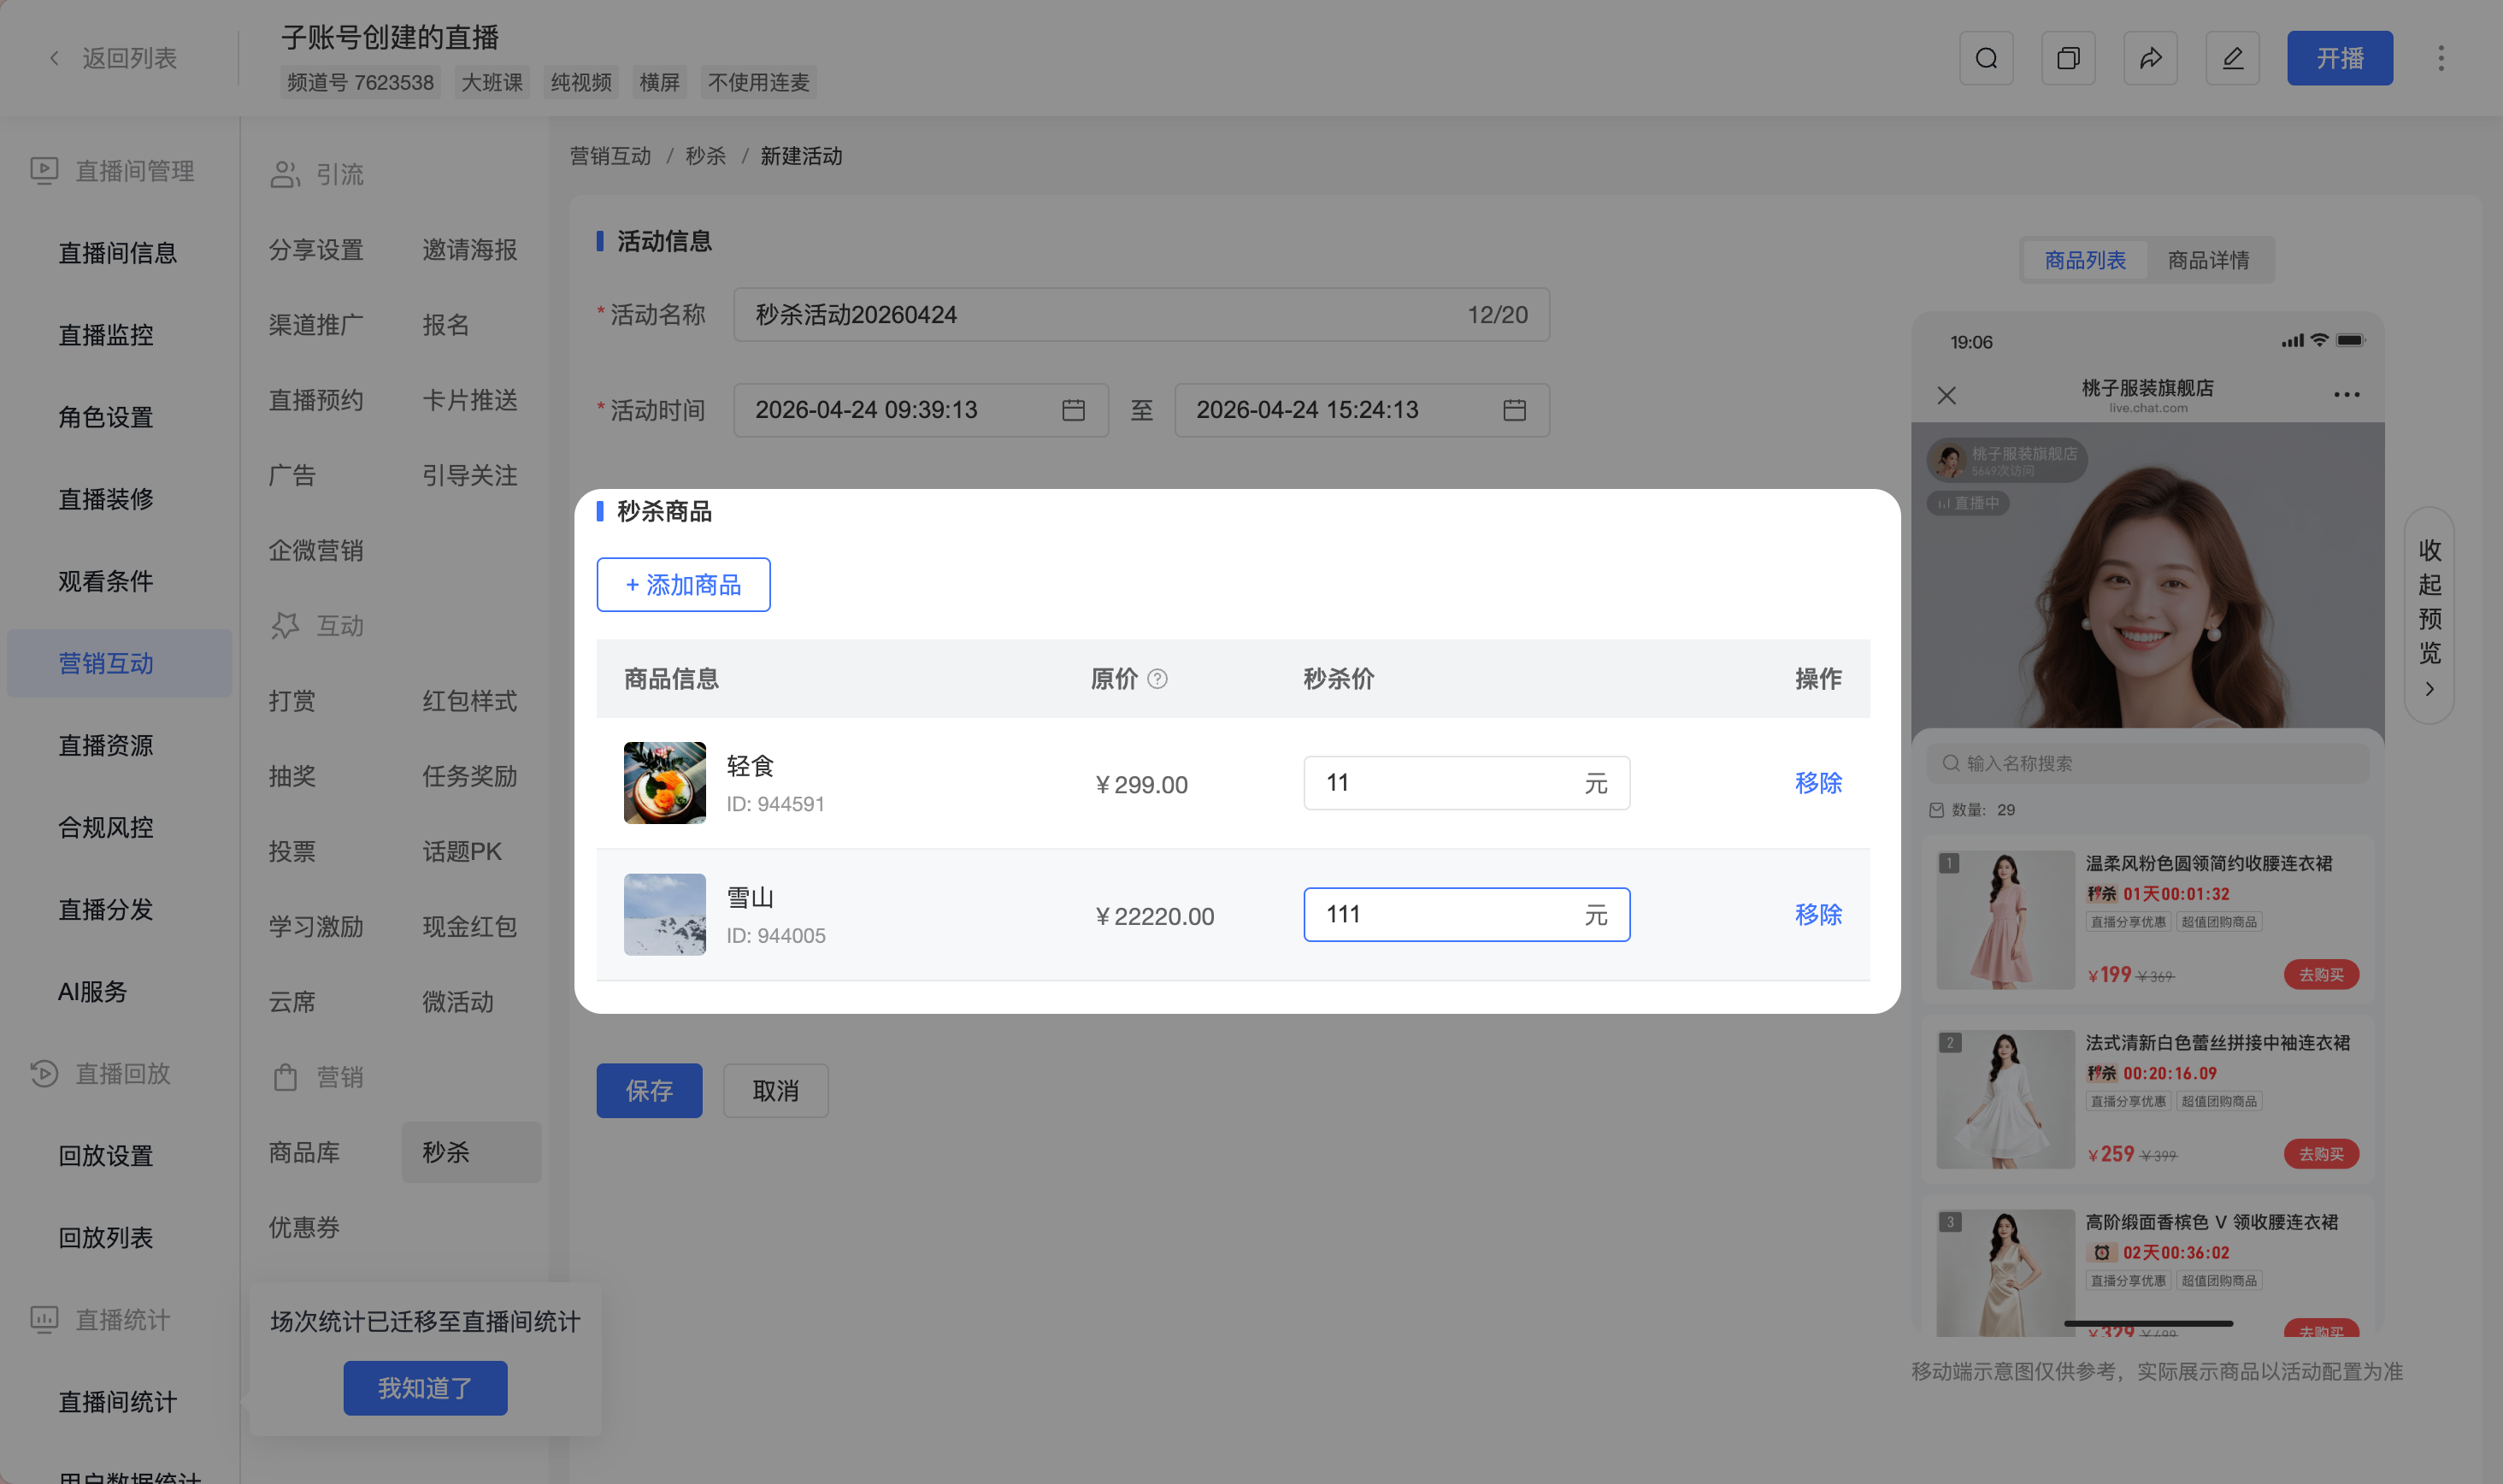Click the end time date field

point(1362,410)
